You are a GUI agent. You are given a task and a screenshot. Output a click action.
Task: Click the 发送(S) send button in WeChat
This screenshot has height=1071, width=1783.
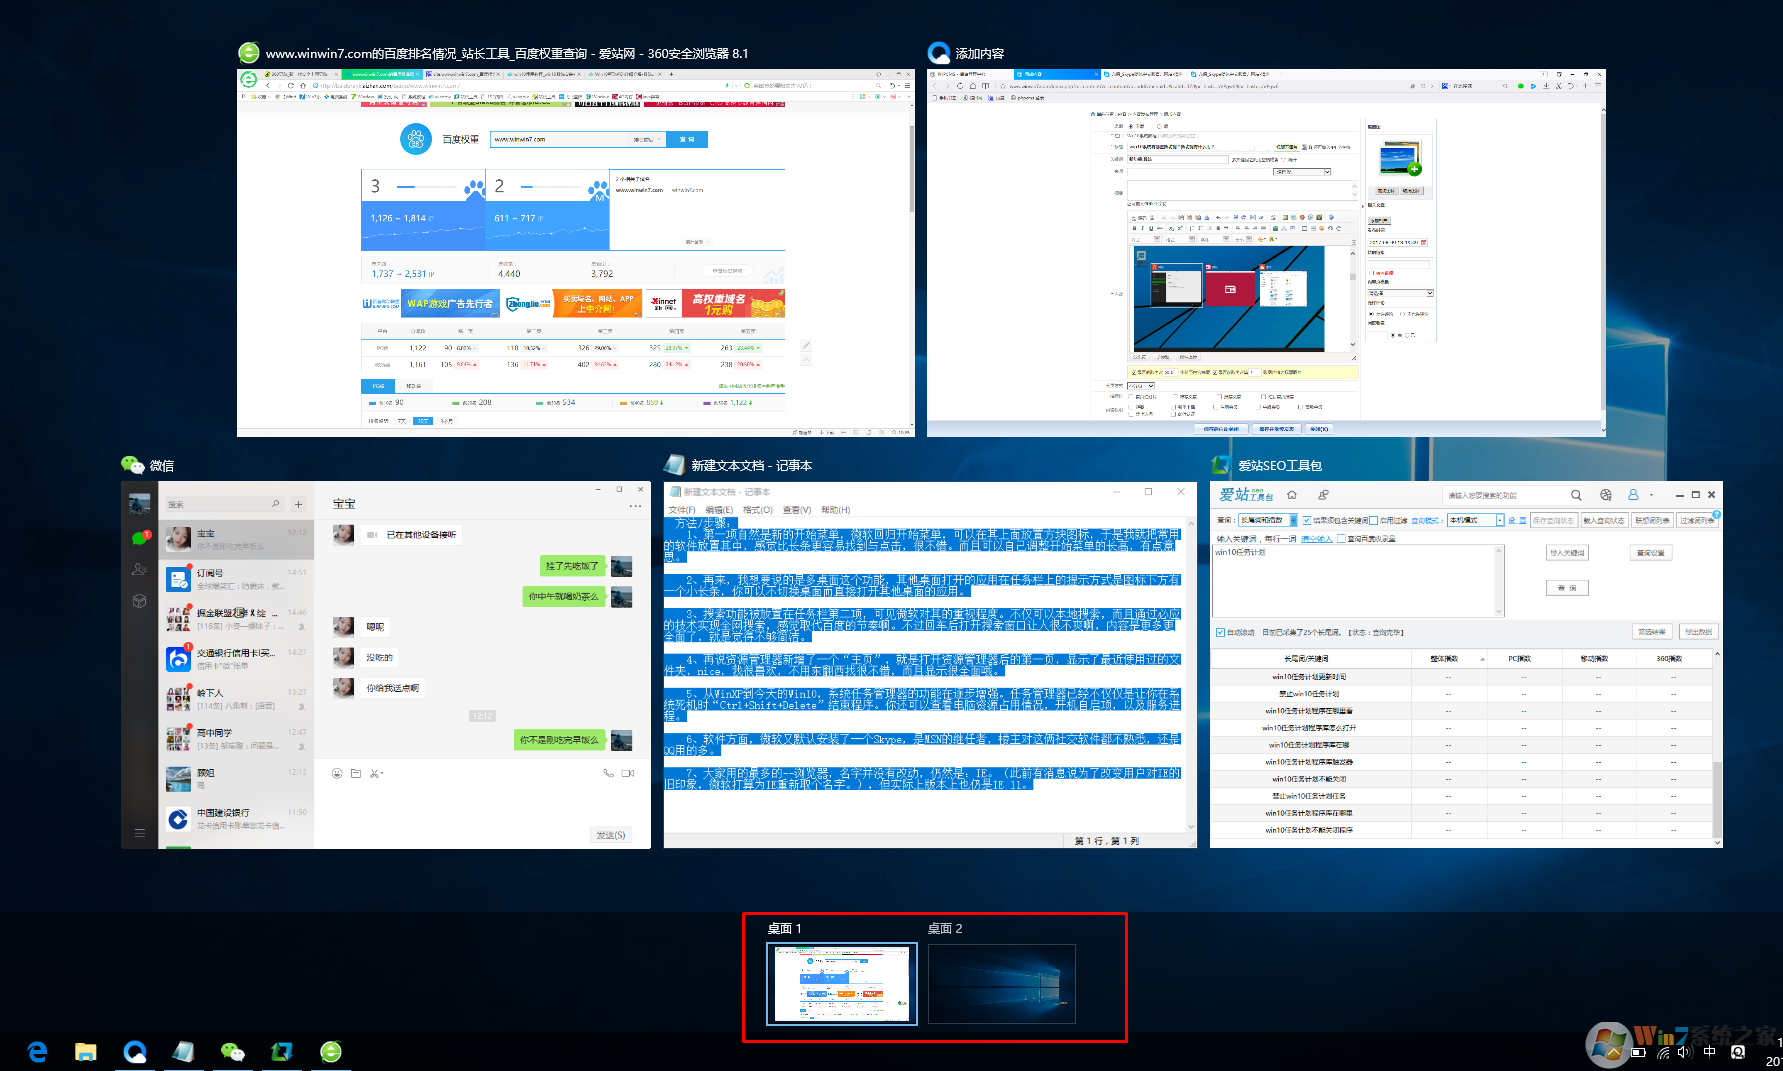click(610, 834)
